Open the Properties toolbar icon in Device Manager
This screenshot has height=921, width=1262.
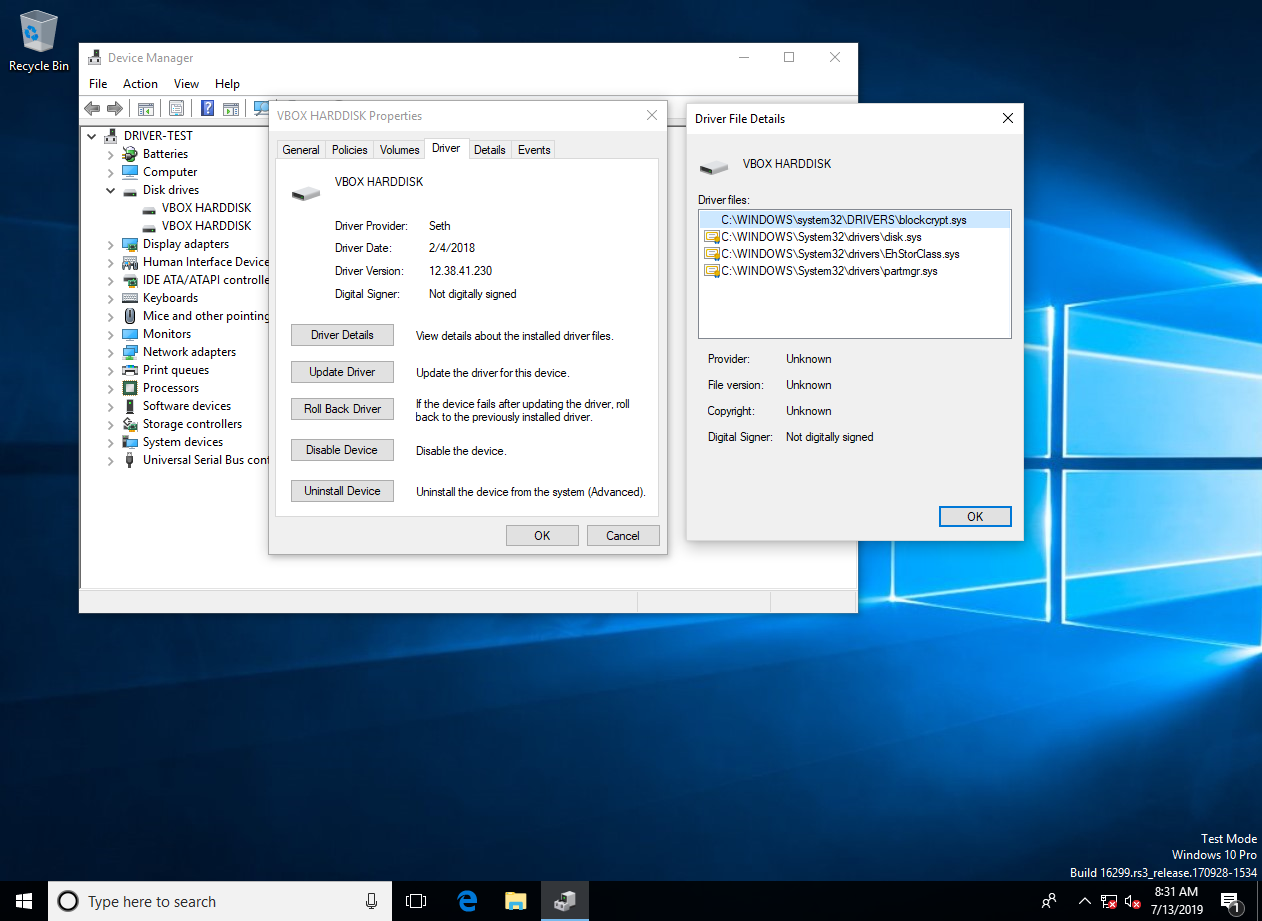click(x=177, y=108)
